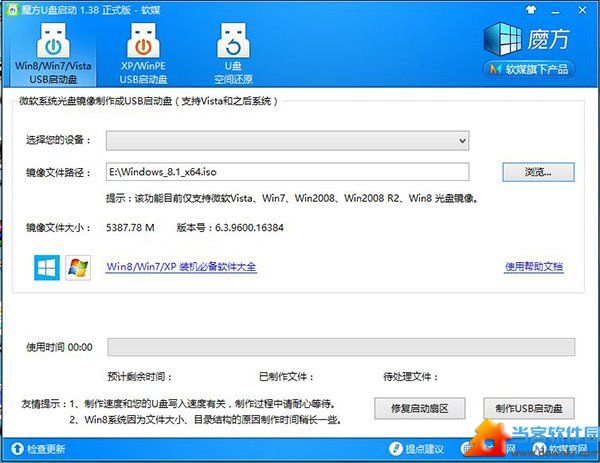This screenshot has width=600, height=463.
Task: Click the 已制作文件 label
Action: 286,377
